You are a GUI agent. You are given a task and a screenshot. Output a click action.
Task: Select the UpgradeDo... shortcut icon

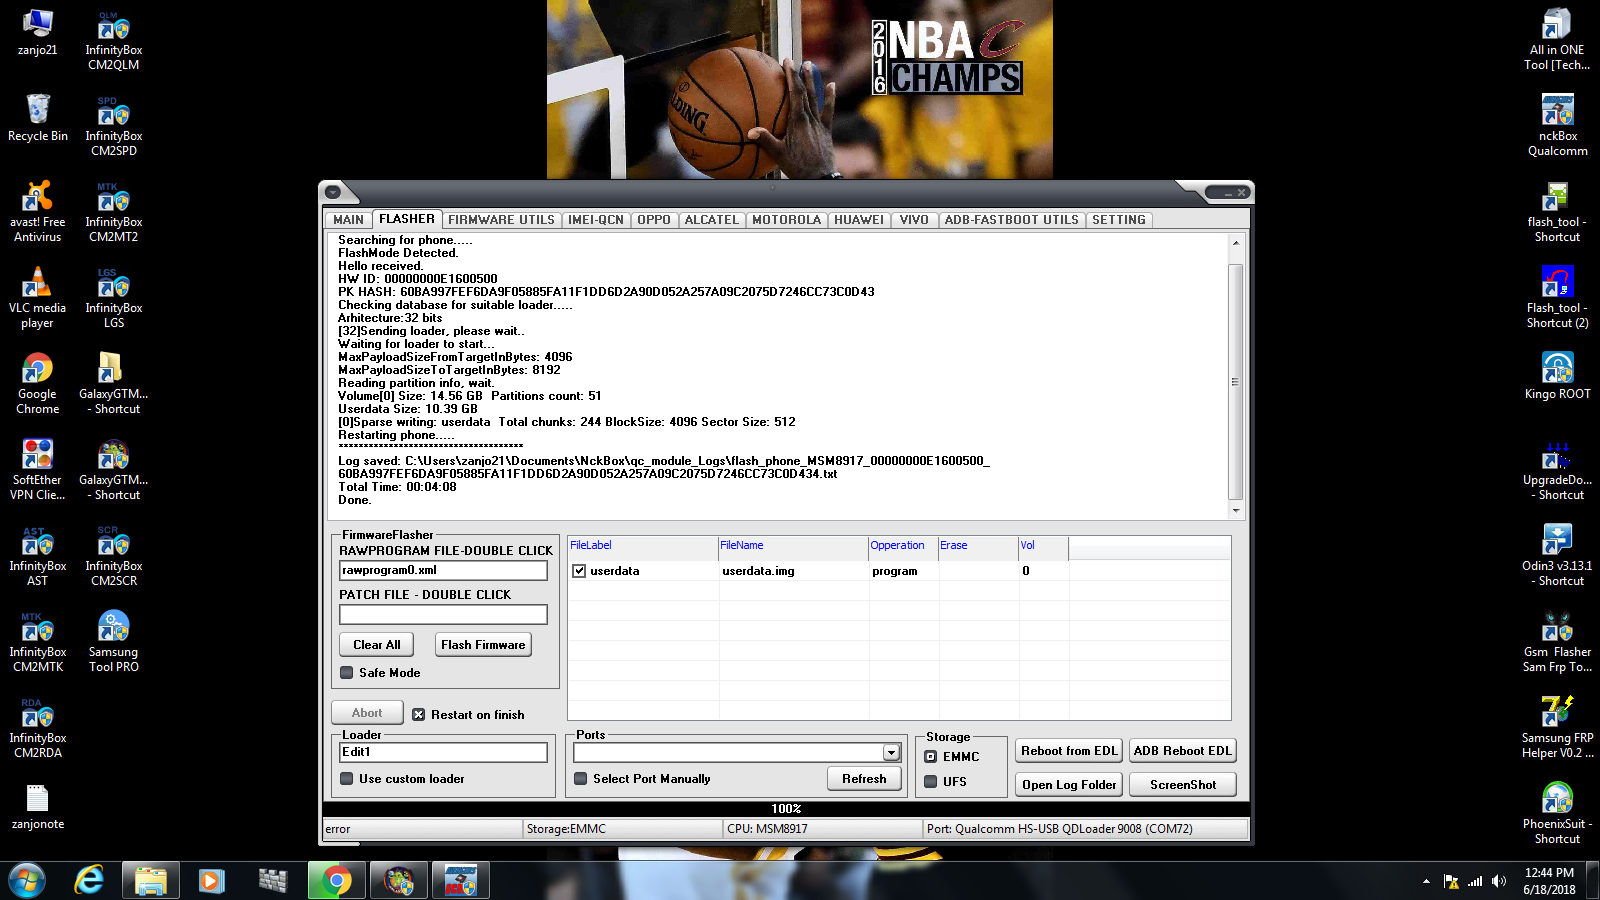[1557, 469]
